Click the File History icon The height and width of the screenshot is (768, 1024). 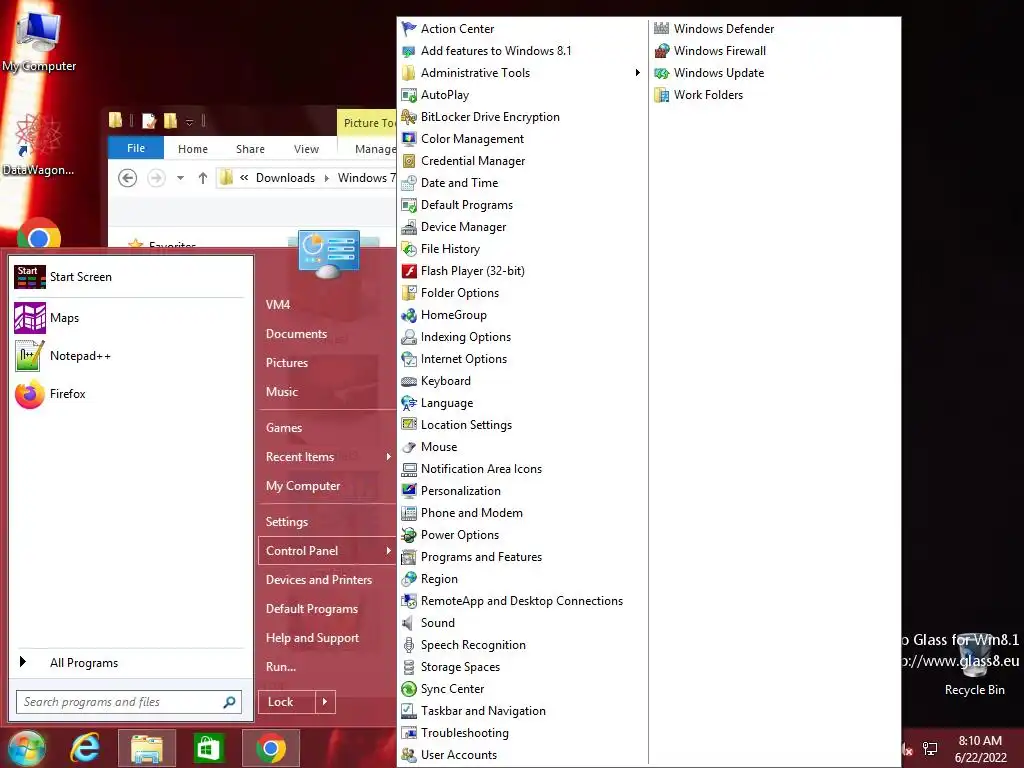click(409, 249)
